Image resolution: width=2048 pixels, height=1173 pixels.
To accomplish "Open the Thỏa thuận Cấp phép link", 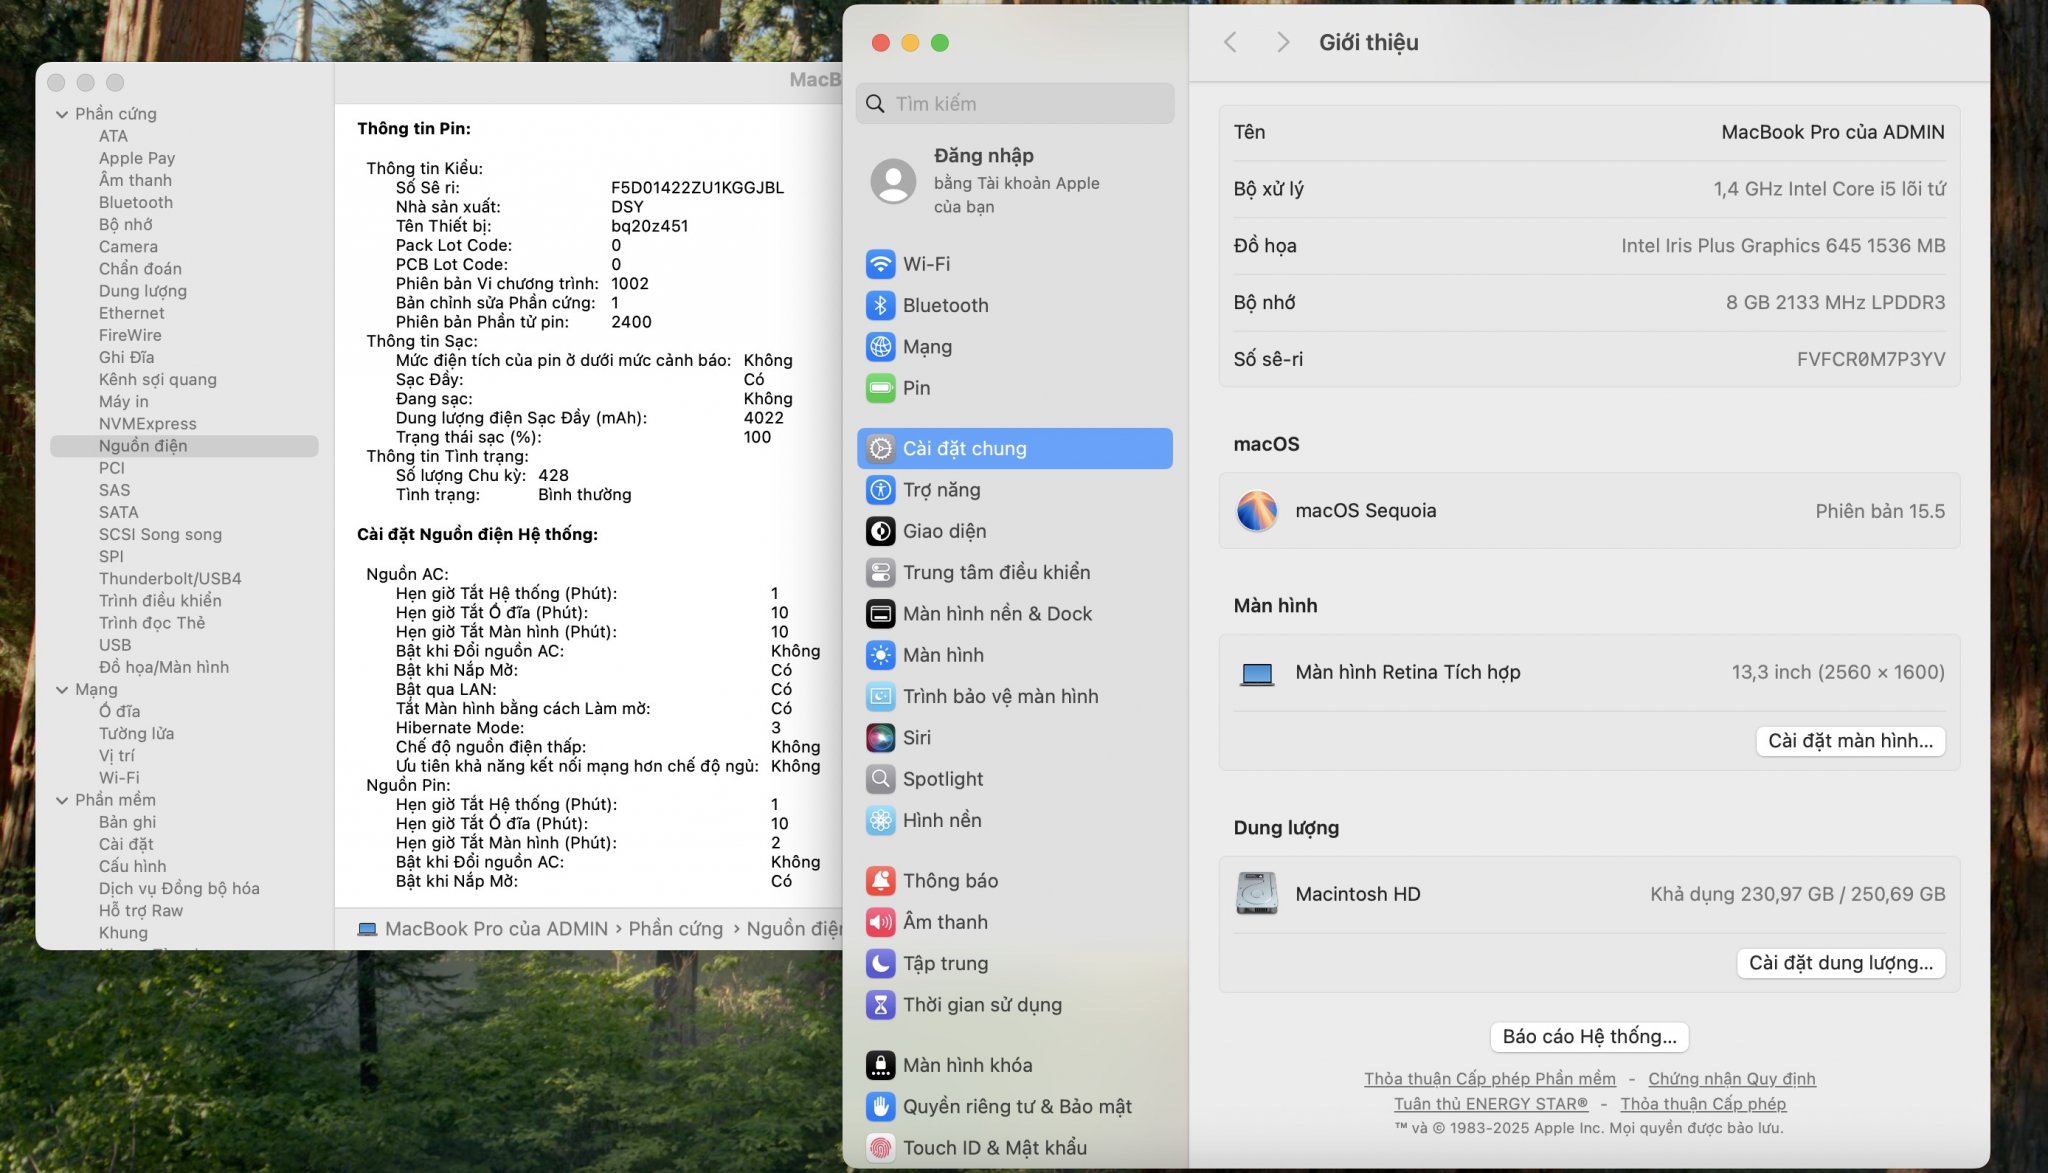I will coord(1703,1104).
